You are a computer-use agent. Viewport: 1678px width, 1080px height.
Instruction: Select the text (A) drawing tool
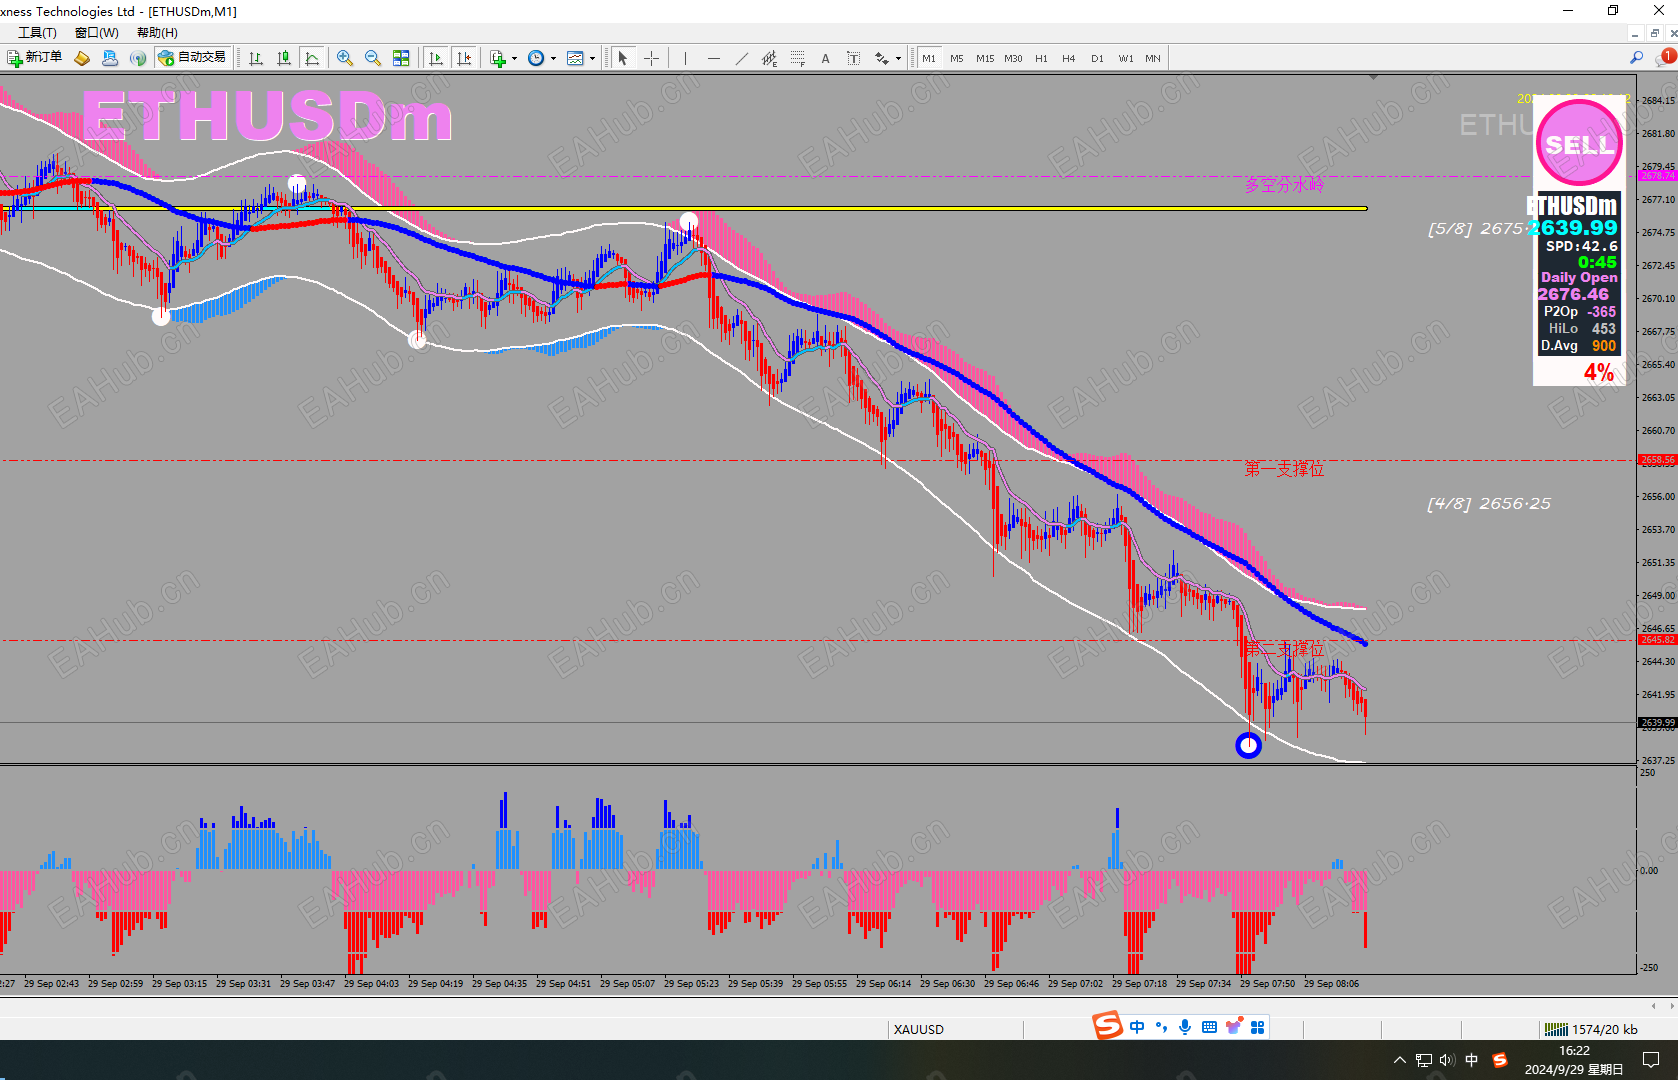pyautogui.click(x=825, y=58)
